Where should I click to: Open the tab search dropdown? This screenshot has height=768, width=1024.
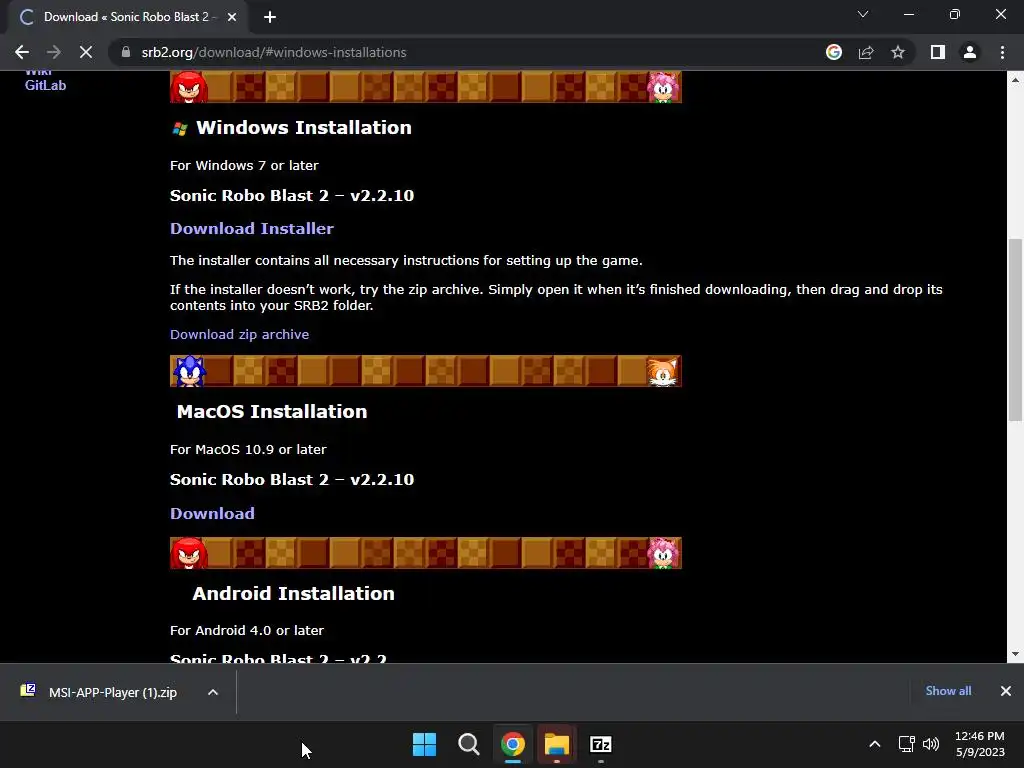tap(863, 14)
